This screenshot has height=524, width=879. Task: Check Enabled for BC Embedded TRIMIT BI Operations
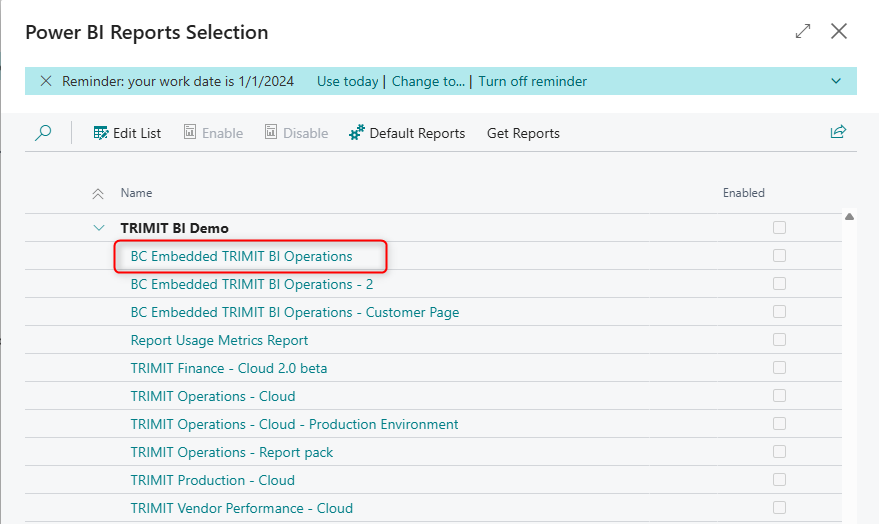pos(779,256)
